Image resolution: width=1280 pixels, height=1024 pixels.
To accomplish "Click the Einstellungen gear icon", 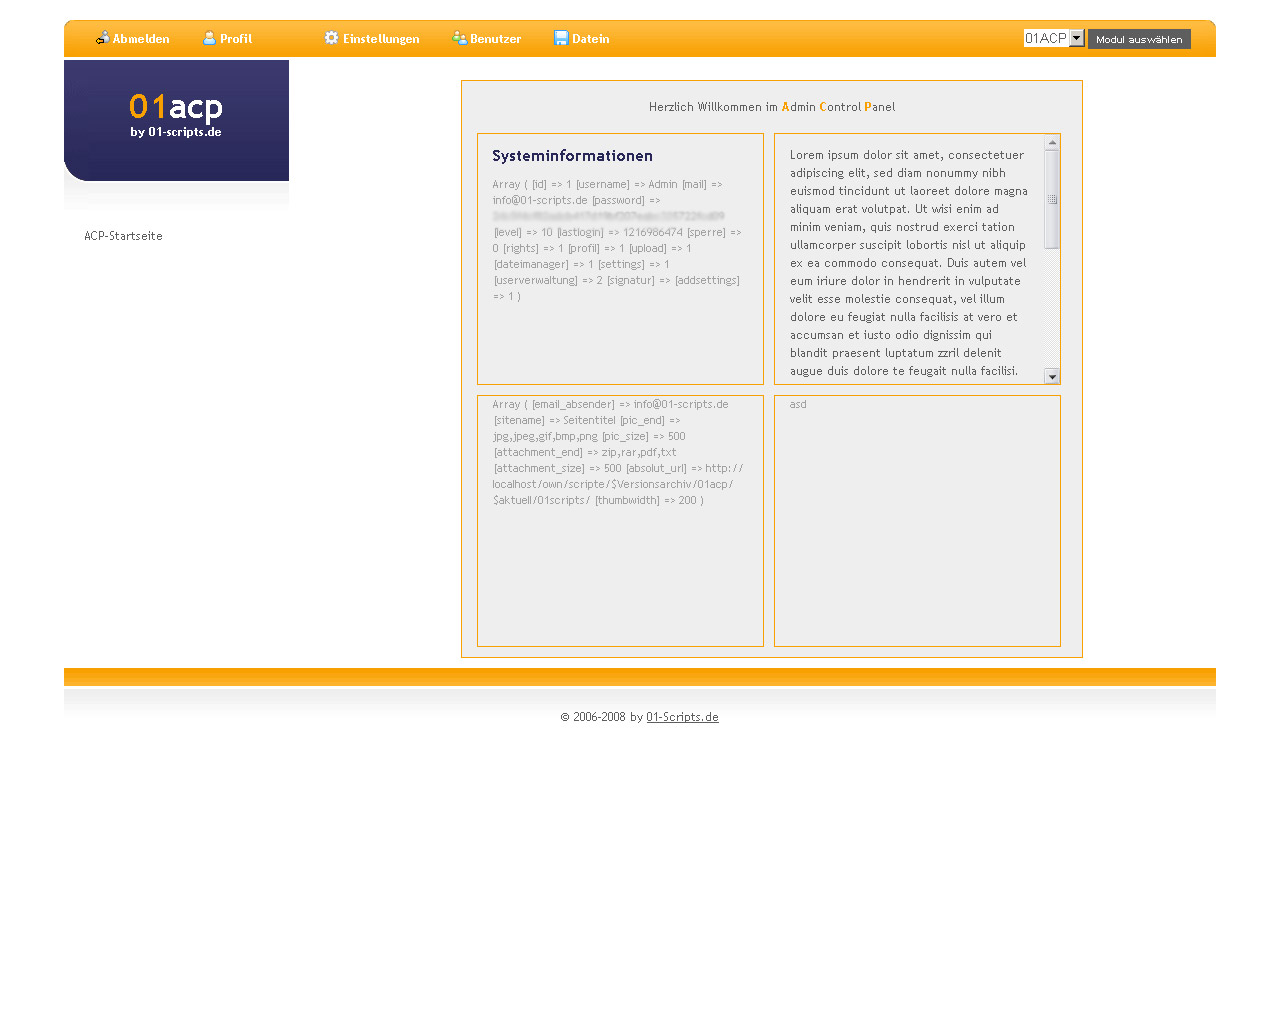I will point(332,38).
